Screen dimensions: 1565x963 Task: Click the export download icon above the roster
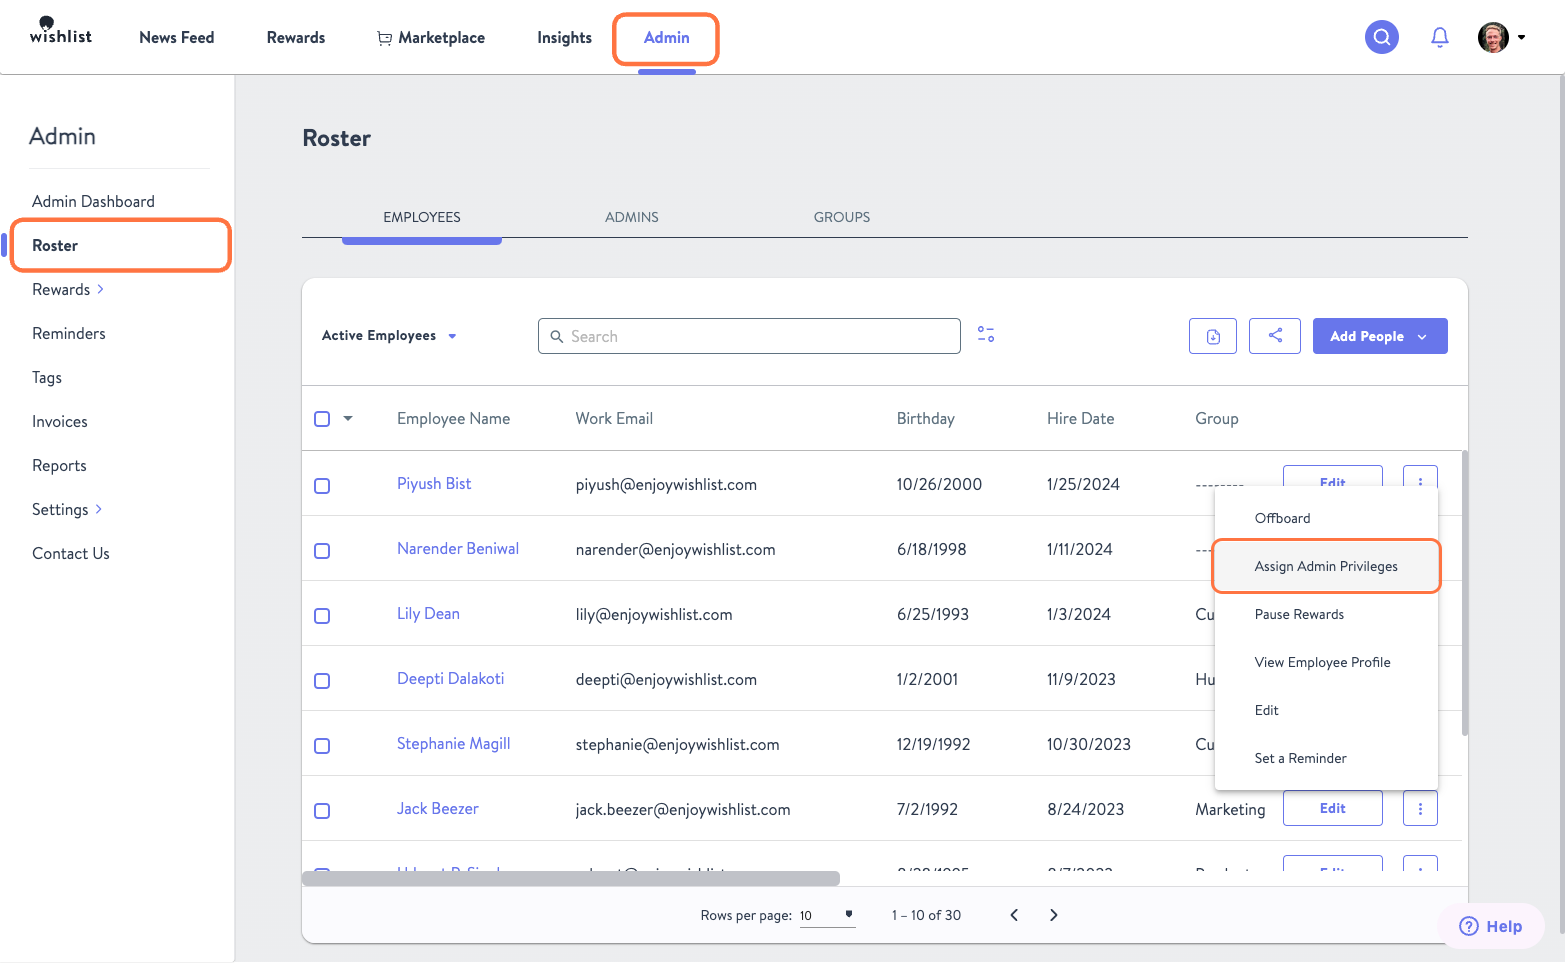[x=1212, y=335]
